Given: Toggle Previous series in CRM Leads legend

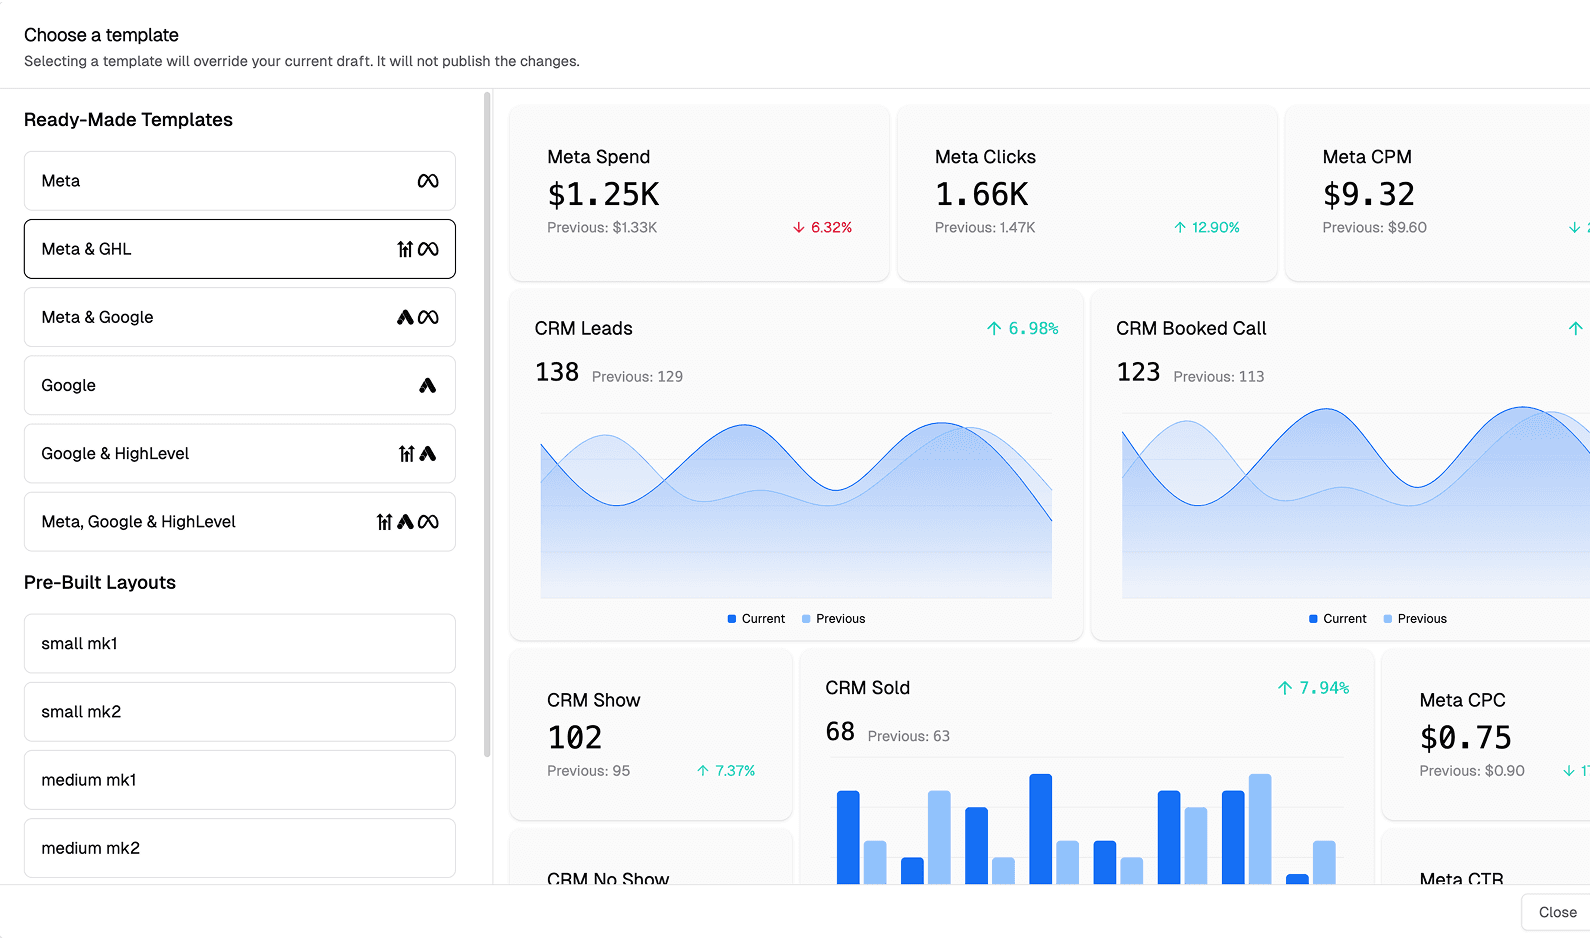Looking at the screenshot, I should point(833,619).
